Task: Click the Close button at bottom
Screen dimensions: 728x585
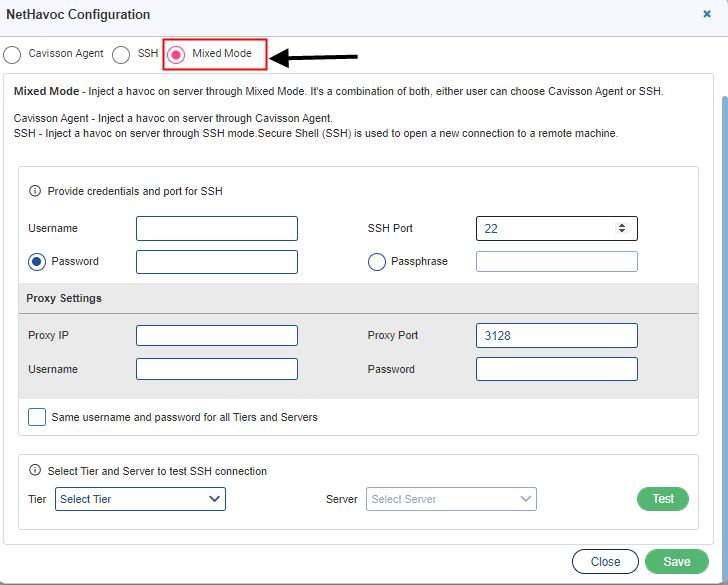Action: [605, 562]
